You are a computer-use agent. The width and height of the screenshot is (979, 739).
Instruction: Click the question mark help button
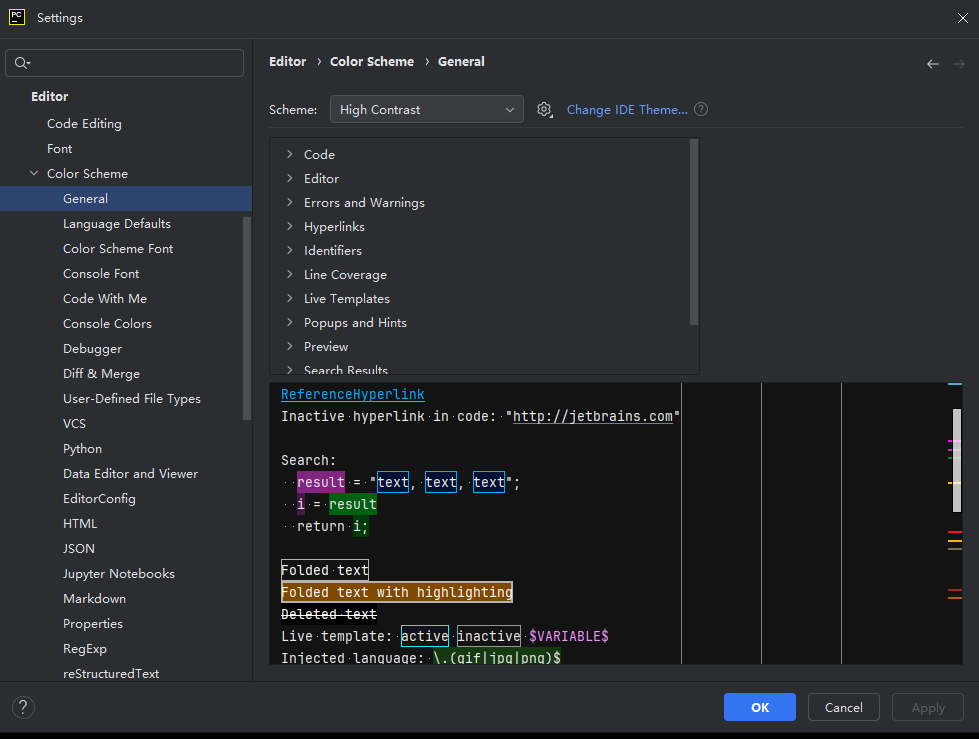[23, 707]
